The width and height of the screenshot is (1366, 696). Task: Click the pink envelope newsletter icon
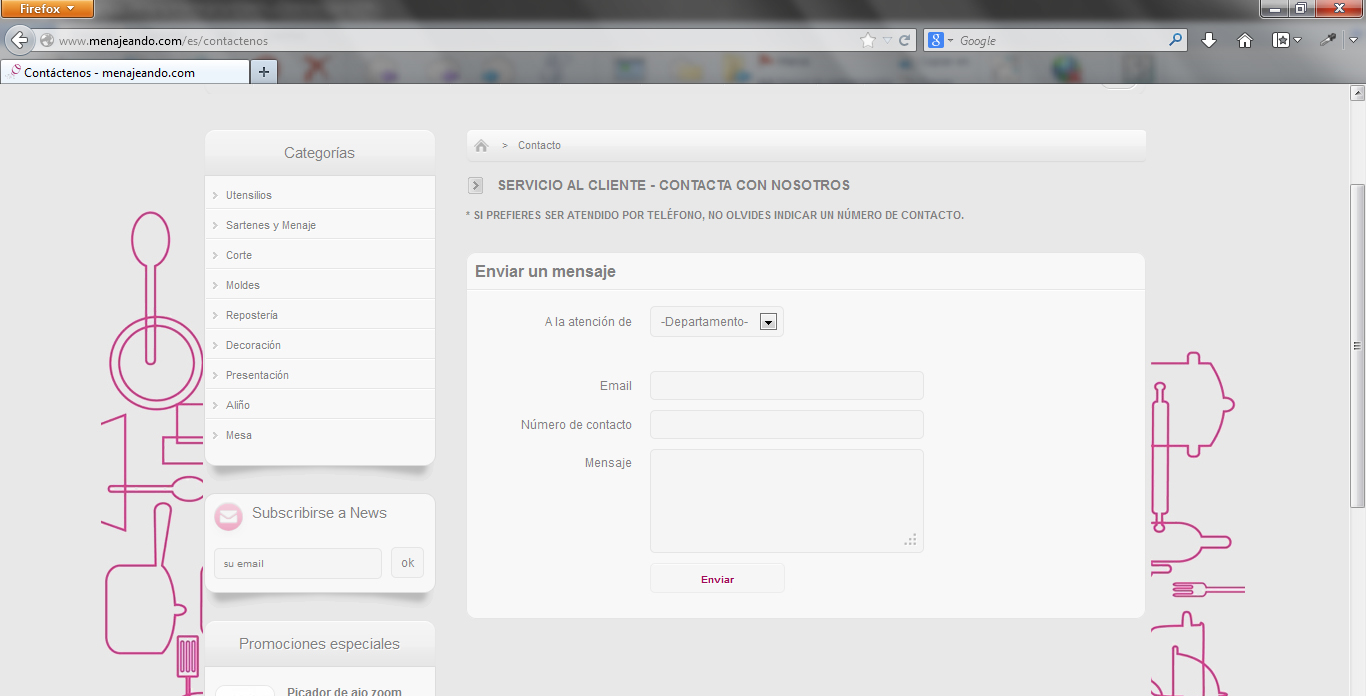(x=229, y=517)
